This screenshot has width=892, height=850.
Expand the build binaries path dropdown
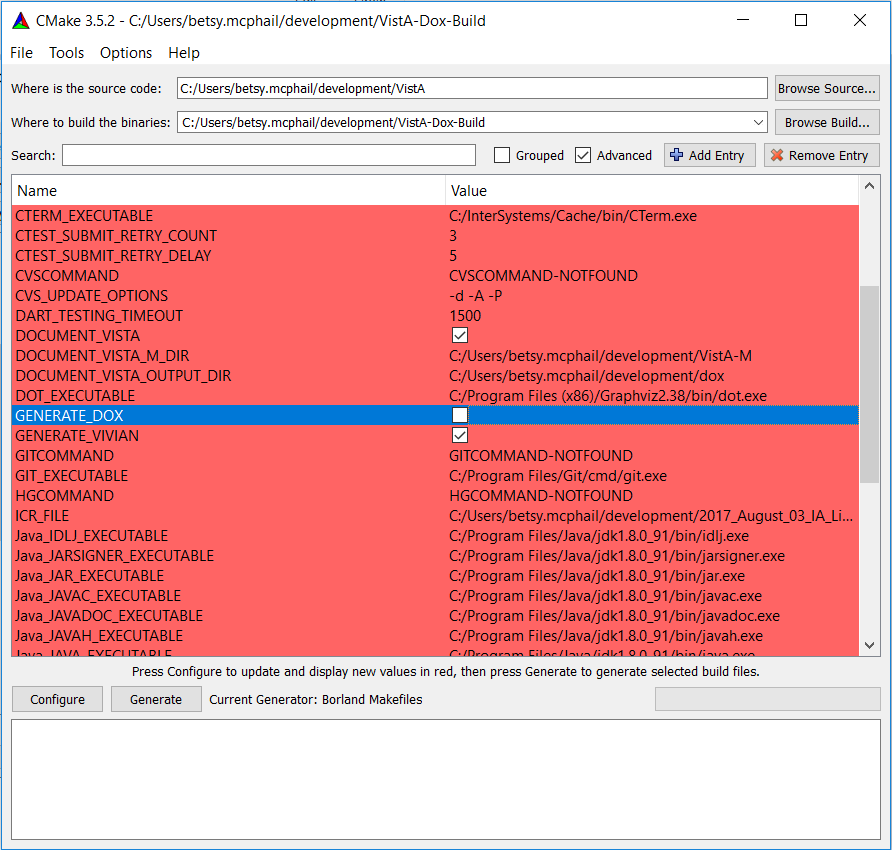[x=758, y=122]
